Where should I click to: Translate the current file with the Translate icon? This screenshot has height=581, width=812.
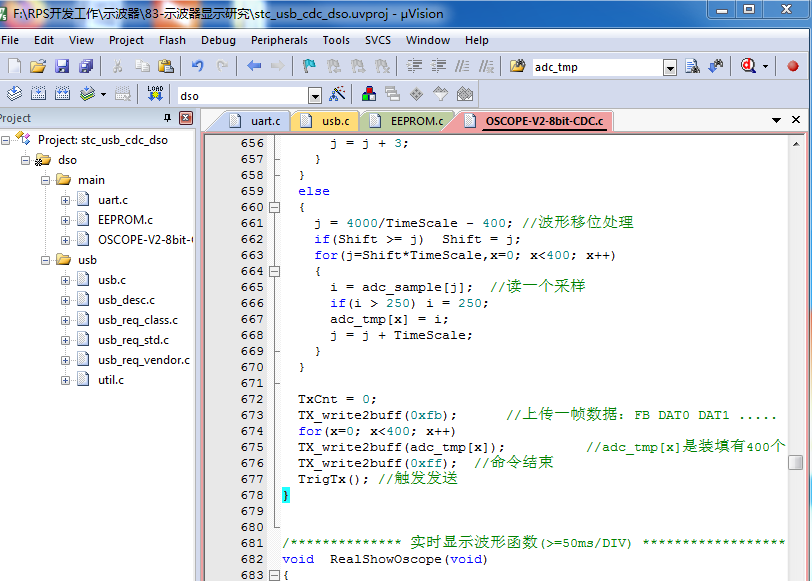[x=14, y=94]
